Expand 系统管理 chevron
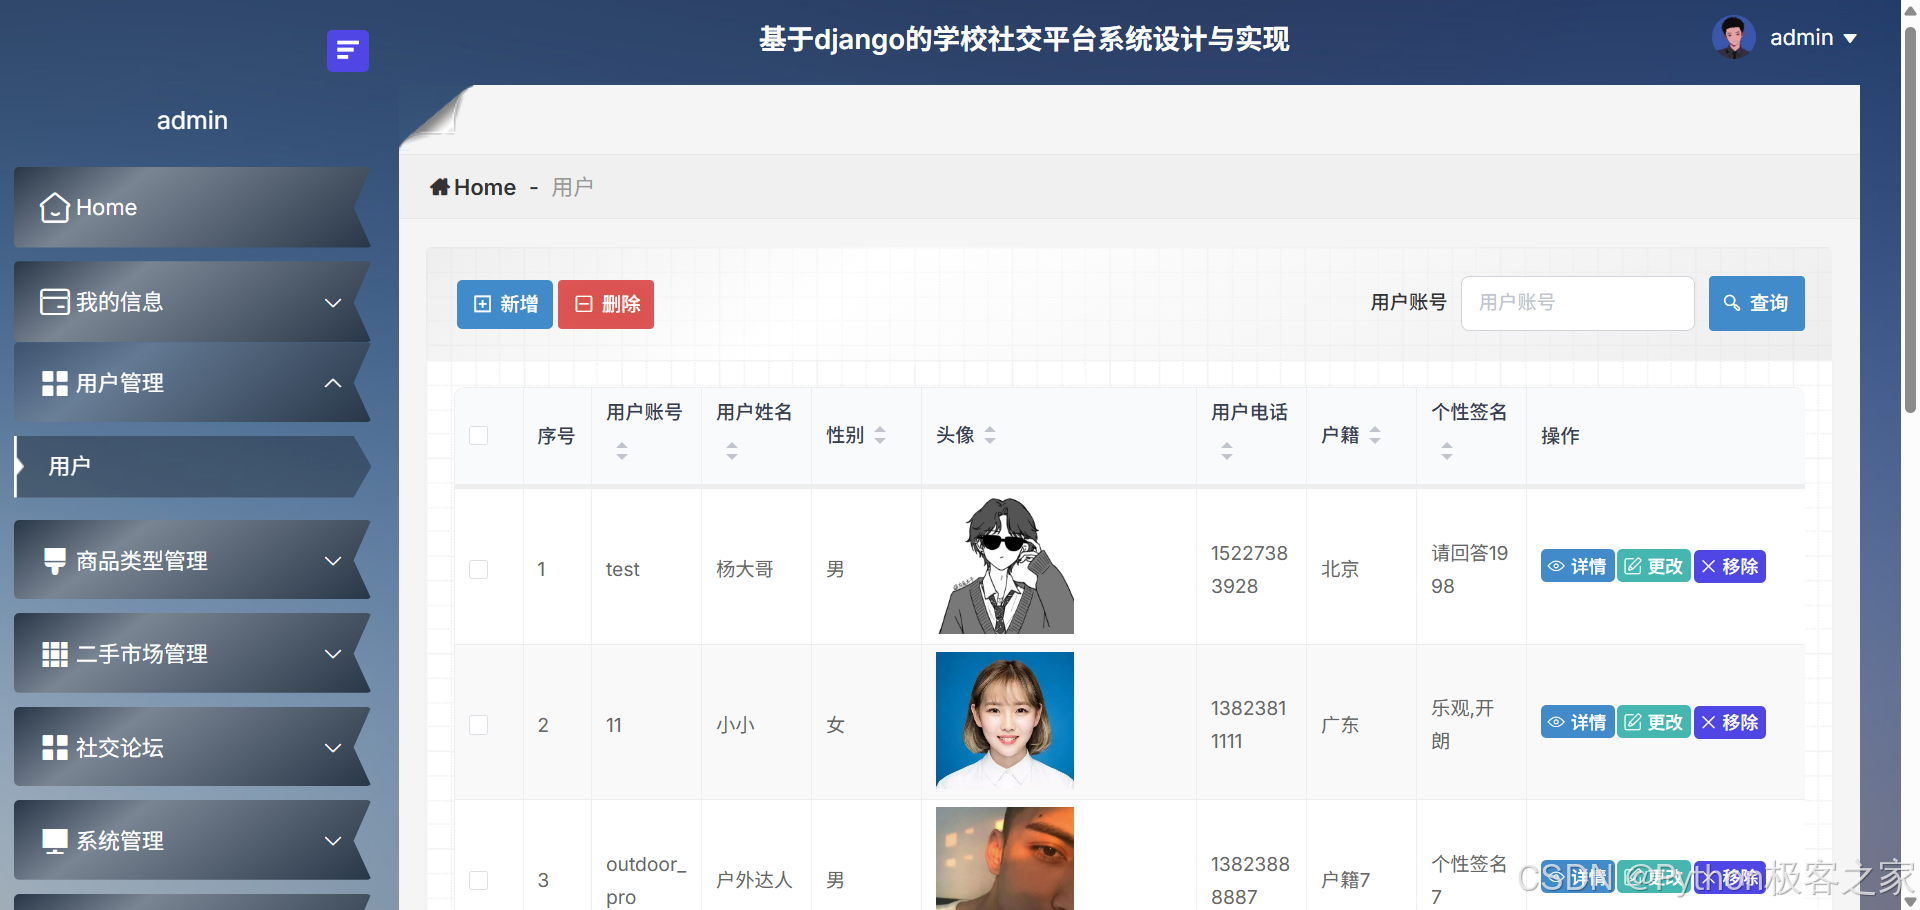This screenshot has width=1920, height=910. coord(333,841)
